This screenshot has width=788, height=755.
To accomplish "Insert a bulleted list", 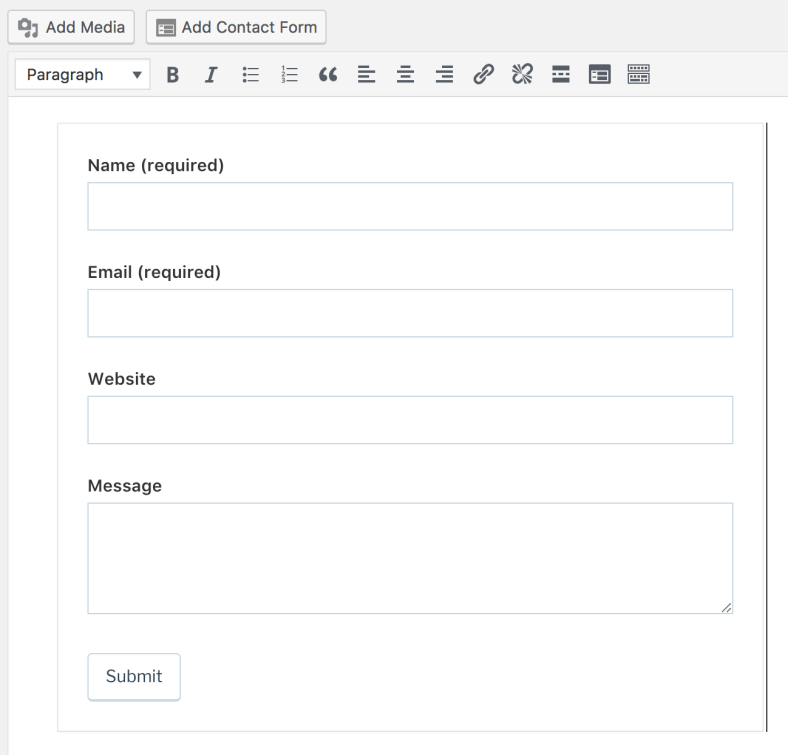I will point(249,76).
